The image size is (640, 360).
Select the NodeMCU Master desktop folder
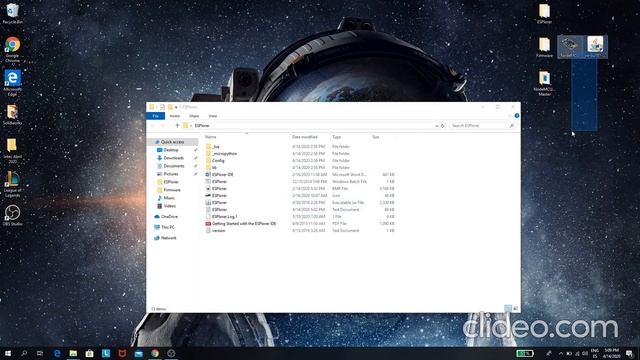[544, 84]
